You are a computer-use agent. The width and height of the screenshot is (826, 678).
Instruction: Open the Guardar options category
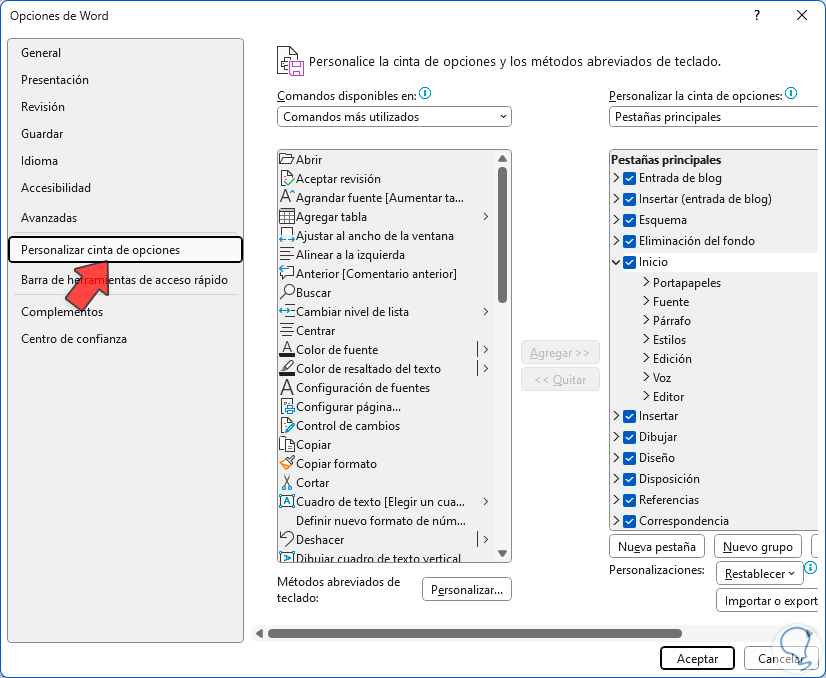125,134
